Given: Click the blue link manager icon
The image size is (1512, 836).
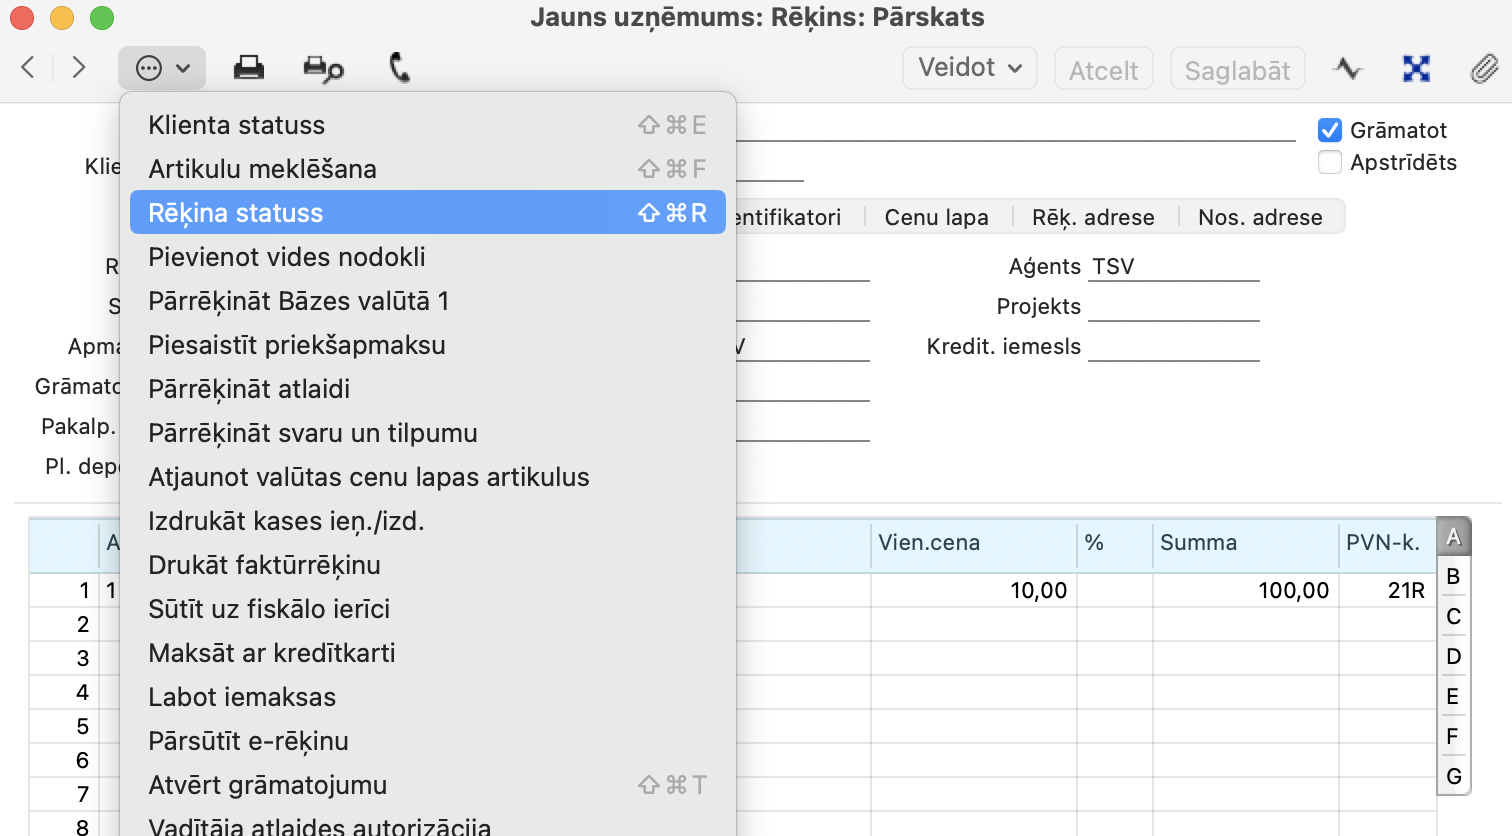Looking at the screenshot, I should [1416, 68].
